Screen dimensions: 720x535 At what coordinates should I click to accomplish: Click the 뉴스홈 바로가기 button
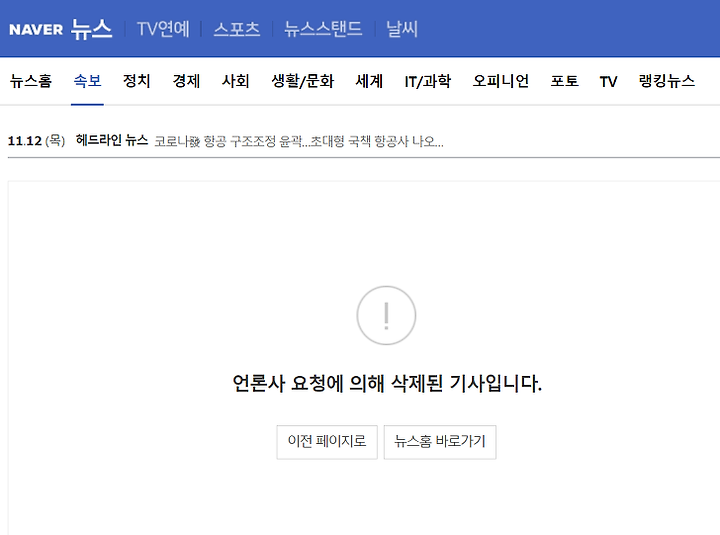click(x=440, y=442)
